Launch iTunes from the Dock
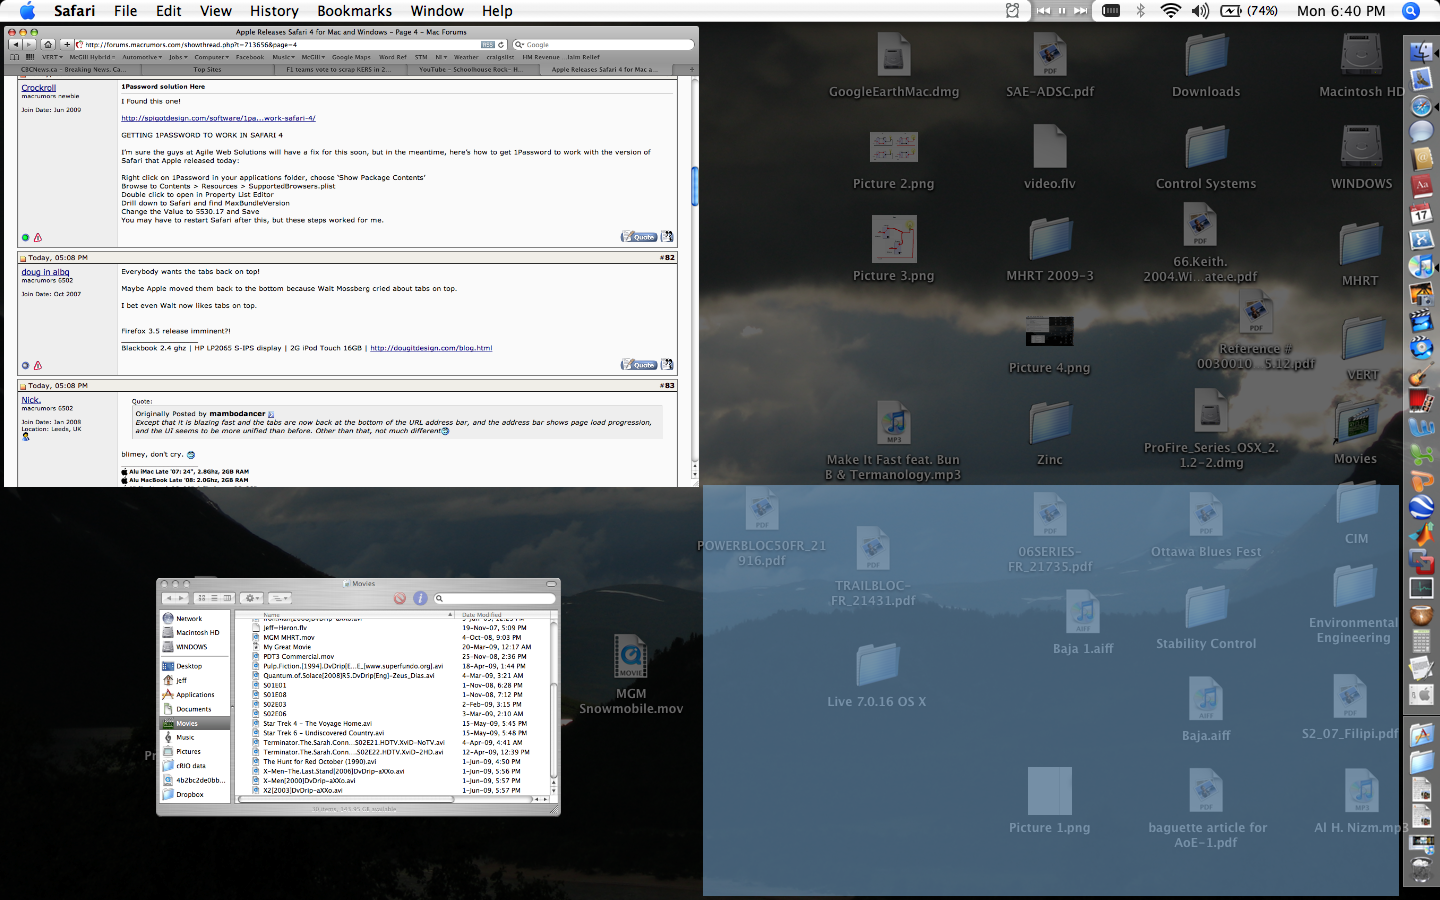The image size is (1440, 900). (x=1421, y=267)
